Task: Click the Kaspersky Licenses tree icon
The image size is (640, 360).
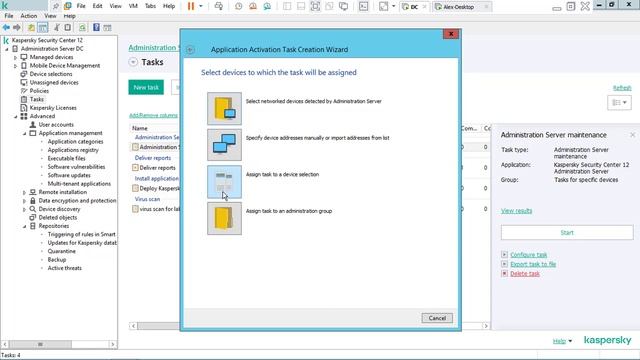Action: point(24,108)
